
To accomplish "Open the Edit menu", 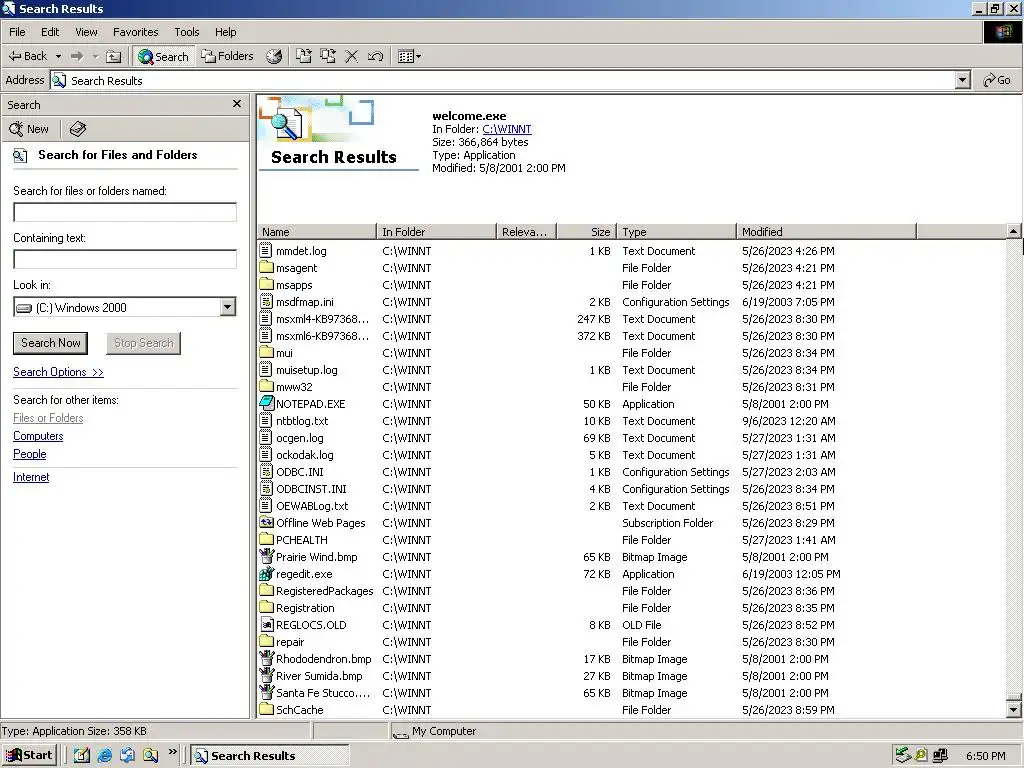I will (x=50, y=32).
